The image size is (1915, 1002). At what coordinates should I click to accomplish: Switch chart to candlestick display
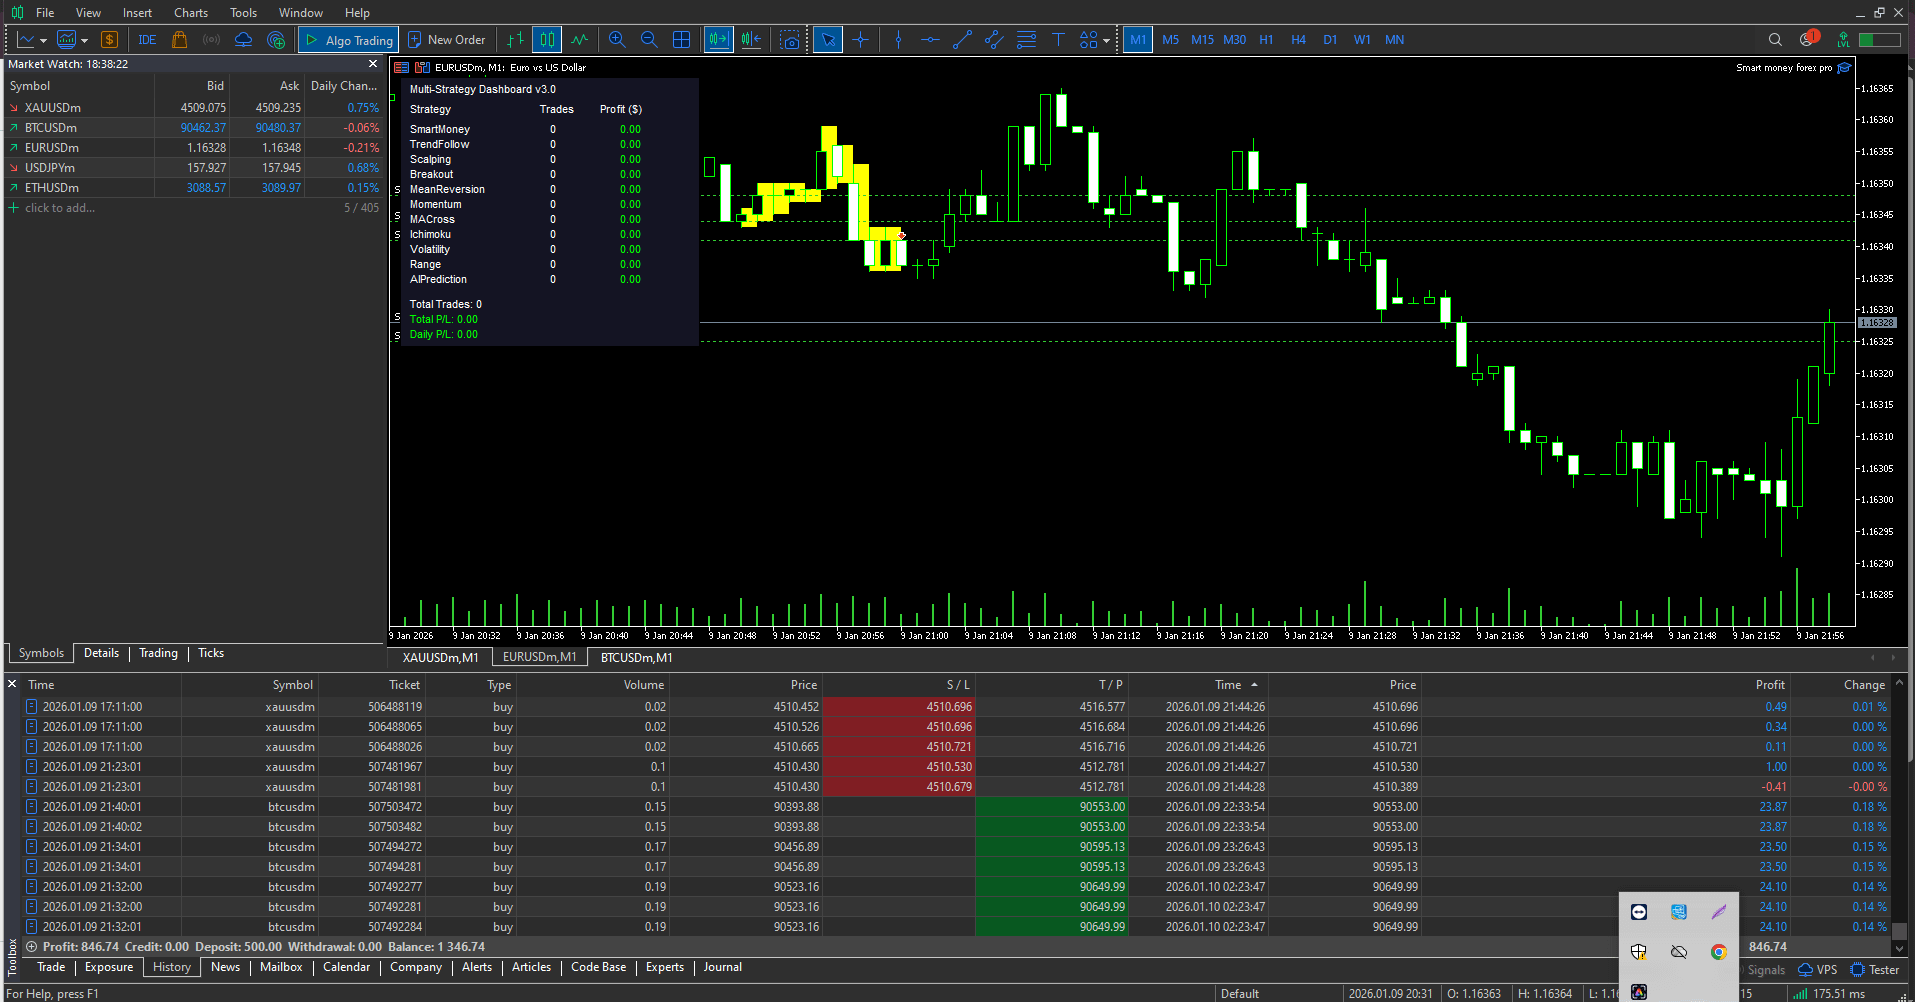tap(547, 40)
